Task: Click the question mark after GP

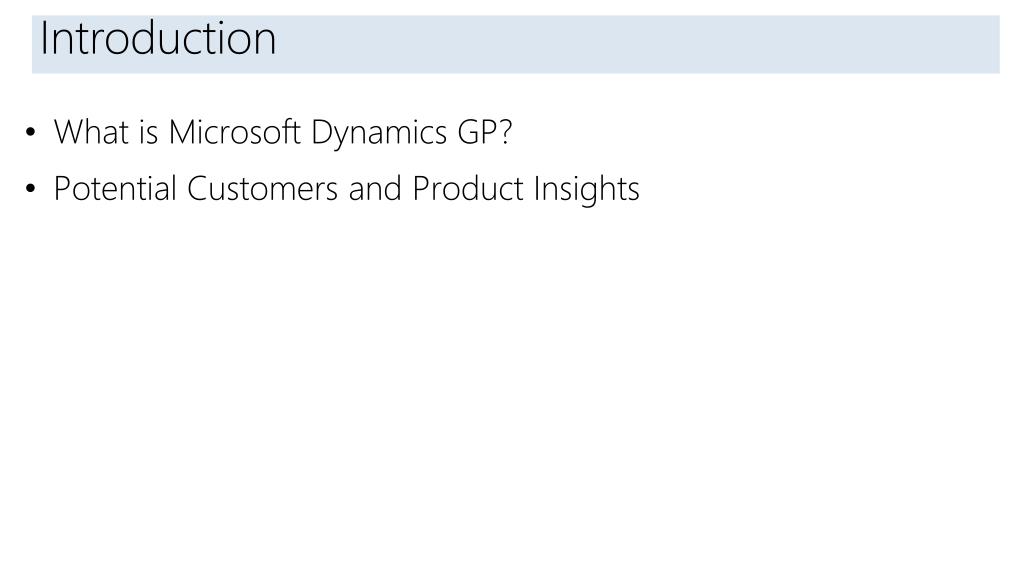Action: [505, 132]
